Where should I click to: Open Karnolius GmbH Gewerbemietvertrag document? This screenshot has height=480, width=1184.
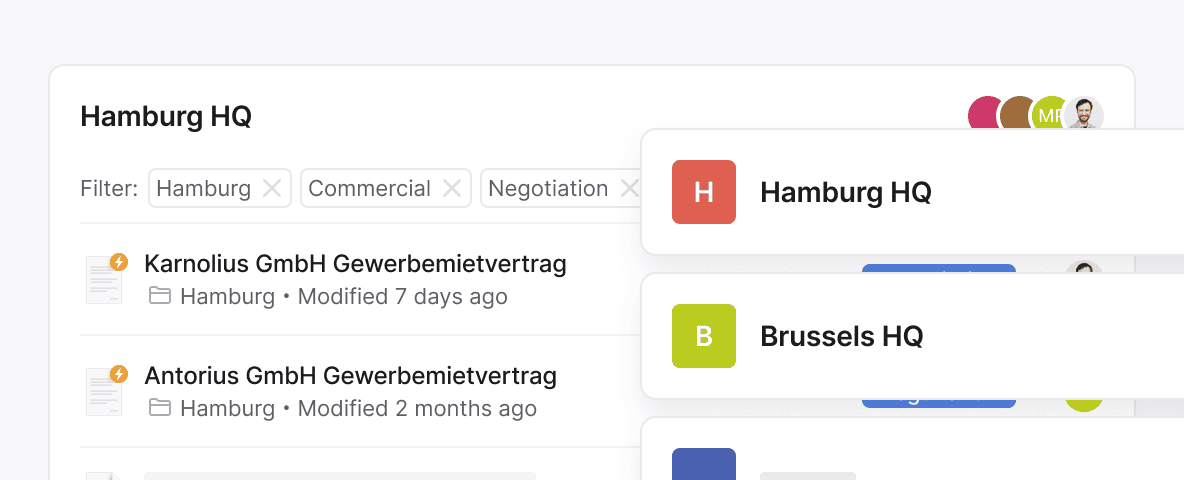pyautogui.click(x=355, y=264)
